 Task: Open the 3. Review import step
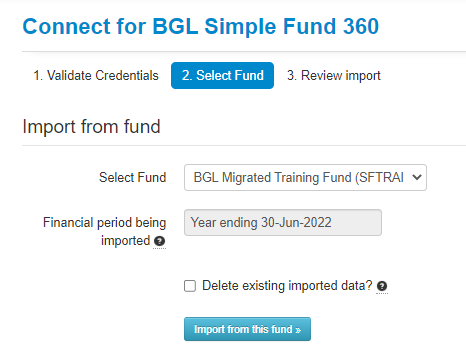334,75
